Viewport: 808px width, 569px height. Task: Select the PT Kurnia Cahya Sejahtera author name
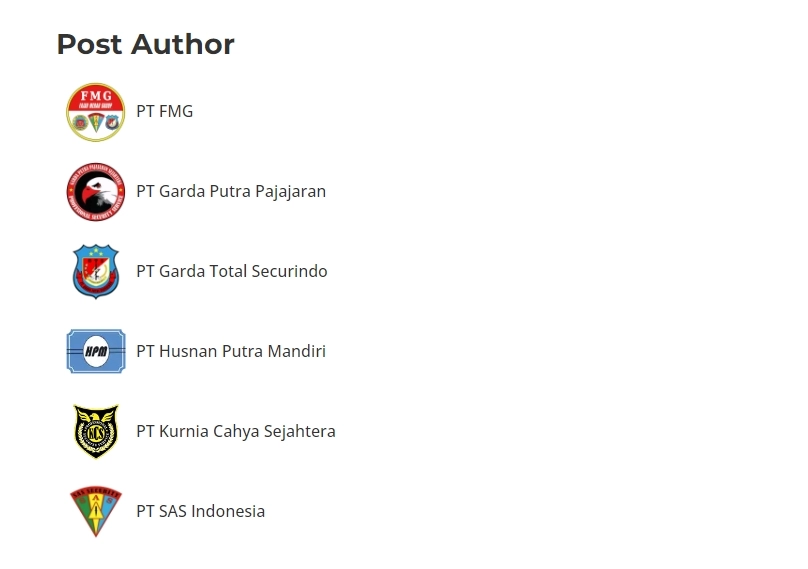pos(236,432)
